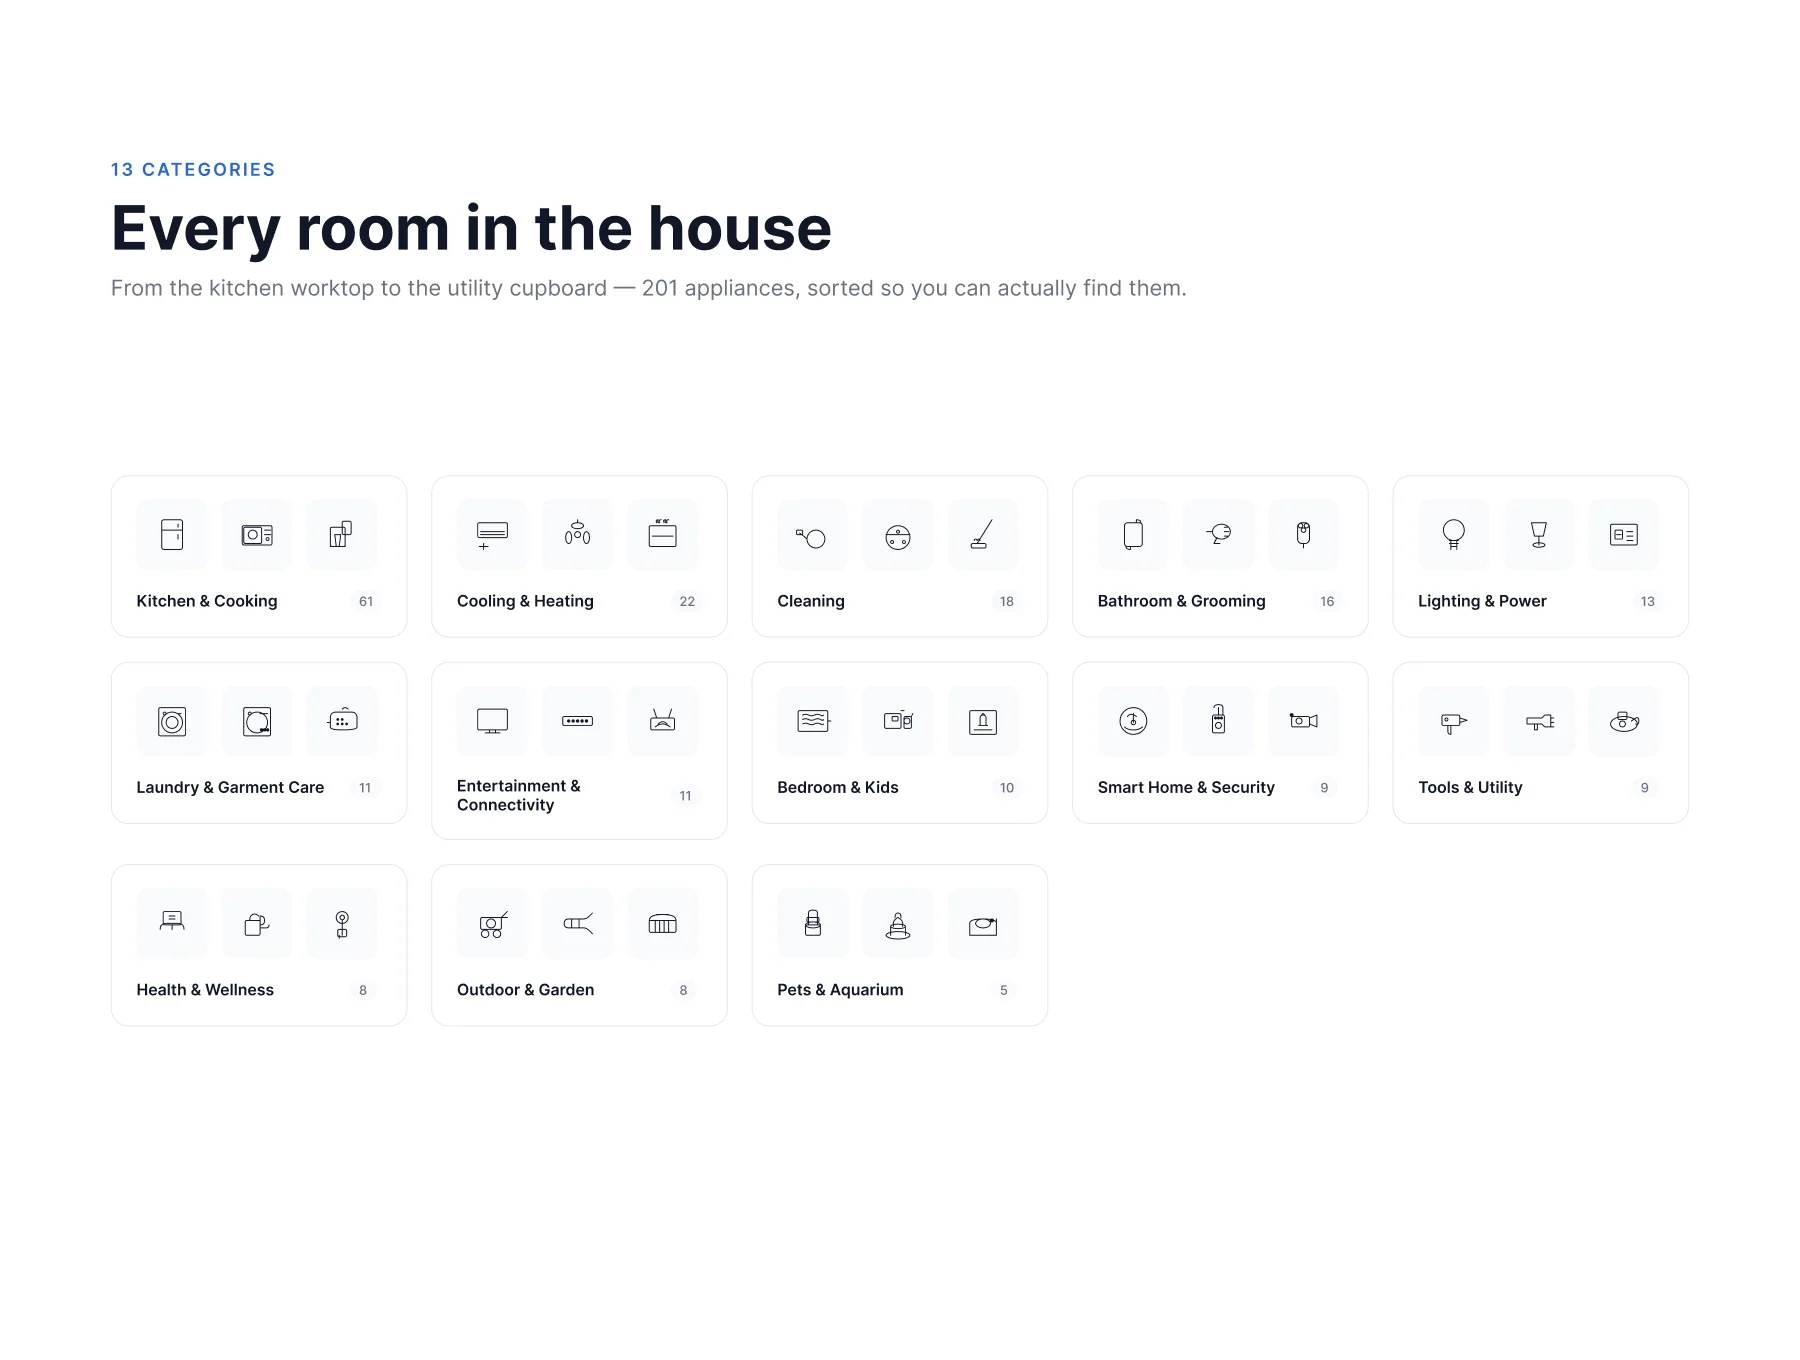Select the corded drill icon in Tools & Utility
This screenshot has width=1800, height=1360.
pyautogui.click(x=1539, y=721)
